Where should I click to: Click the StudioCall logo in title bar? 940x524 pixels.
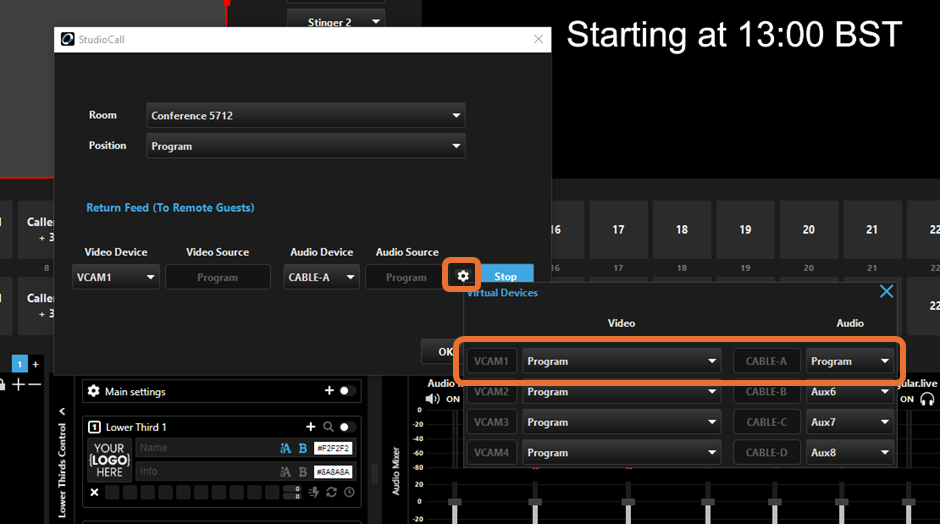(68, 40)
